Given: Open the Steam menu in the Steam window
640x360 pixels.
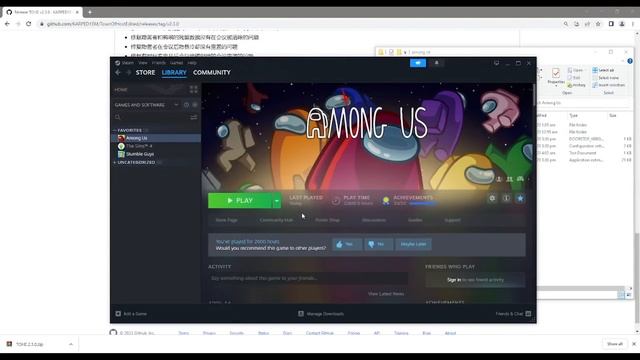Looking at the screenshot, I should click(x=127, y=63).
